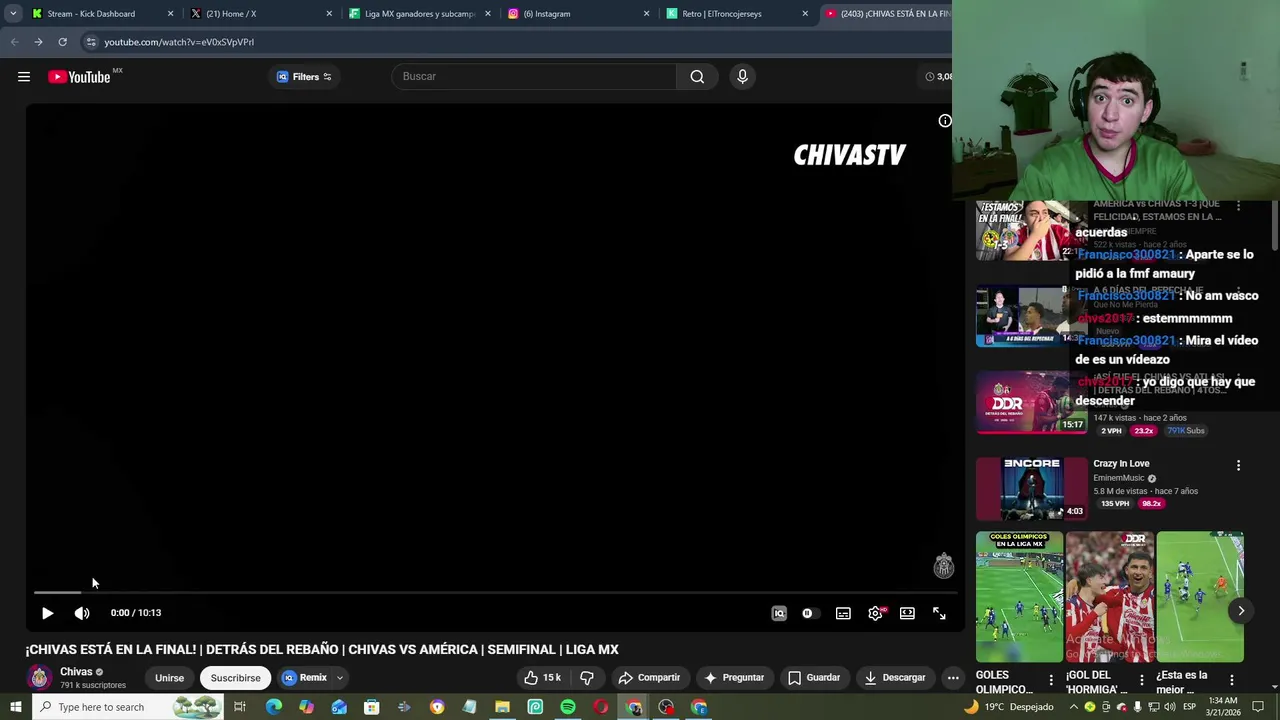Screen dimensions: 1280x720
Task: Activate voice search microphone
Action: [x=742, y=77]
